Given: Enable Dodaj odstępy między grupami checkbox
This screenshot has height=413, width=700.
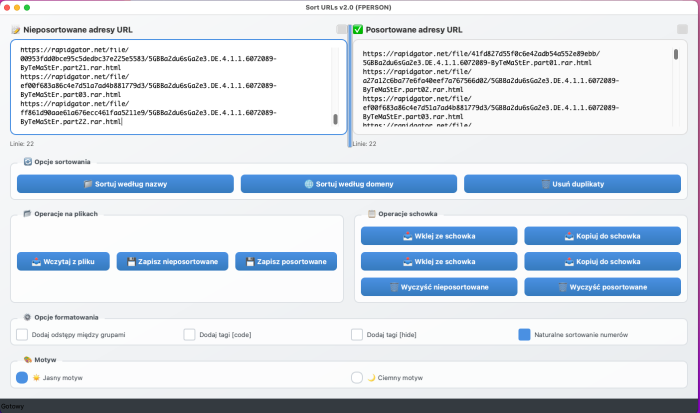Looking at the screenshot, I should 22,334.
